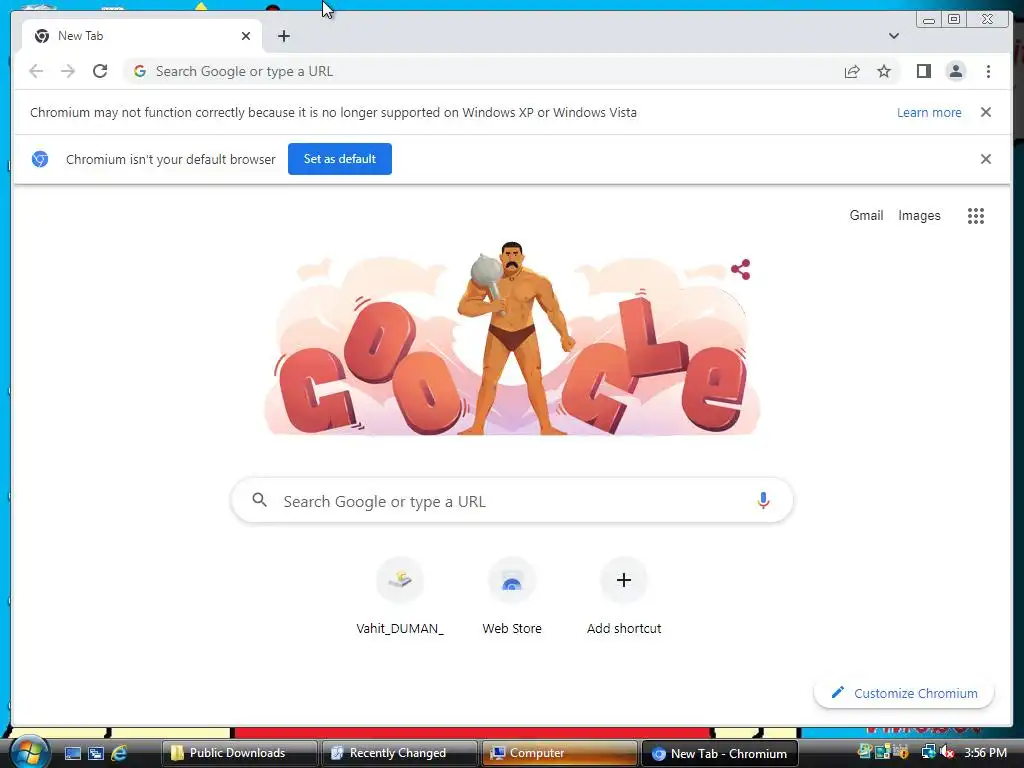Click Switch between windows quick launch icon
Viewport: 1024px width, 768px height.
(x=96, y=753)
